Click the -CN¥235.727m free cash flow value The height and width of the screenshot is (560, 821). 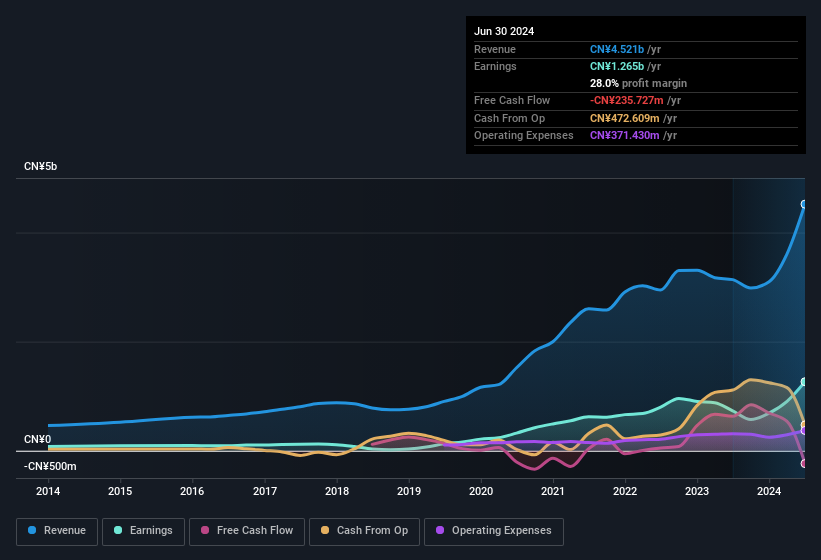(627, 100)
